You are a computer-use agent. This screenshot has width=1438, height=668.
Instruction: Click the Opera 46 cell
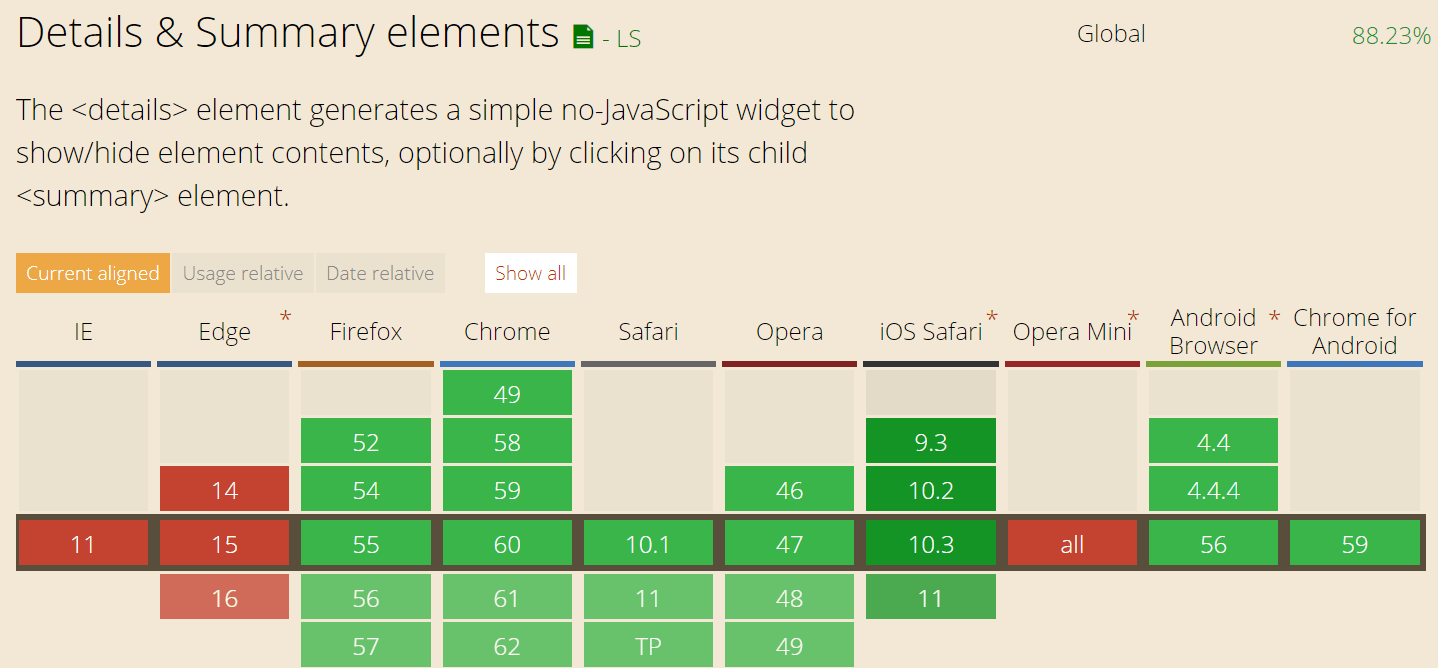pyautogui.click(x=789, y=490)
